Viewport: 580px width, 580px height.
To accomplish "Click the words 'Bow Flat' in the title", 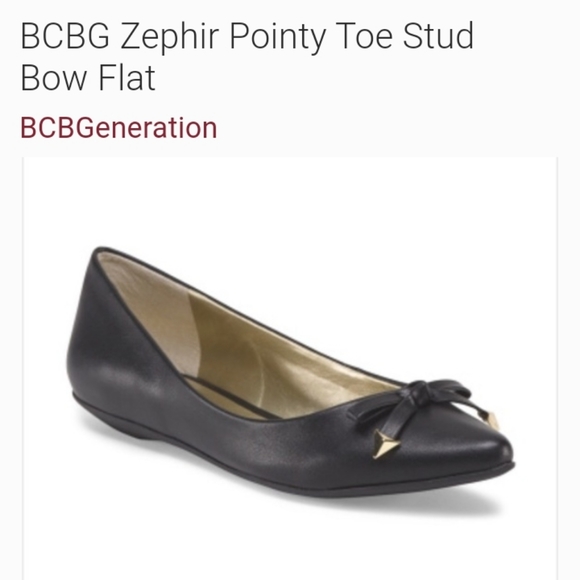I will coord(88,77).
